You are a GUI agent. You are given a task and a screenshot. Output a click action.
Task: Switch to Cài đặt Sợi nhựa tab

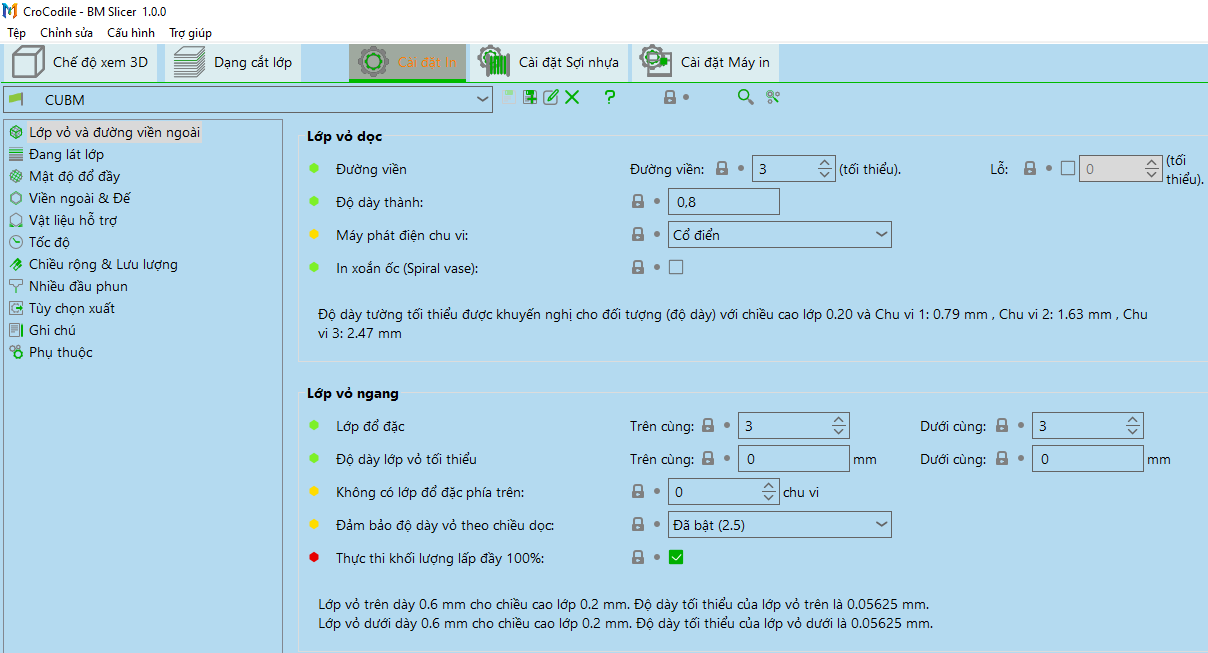click(x=549, y=62)
